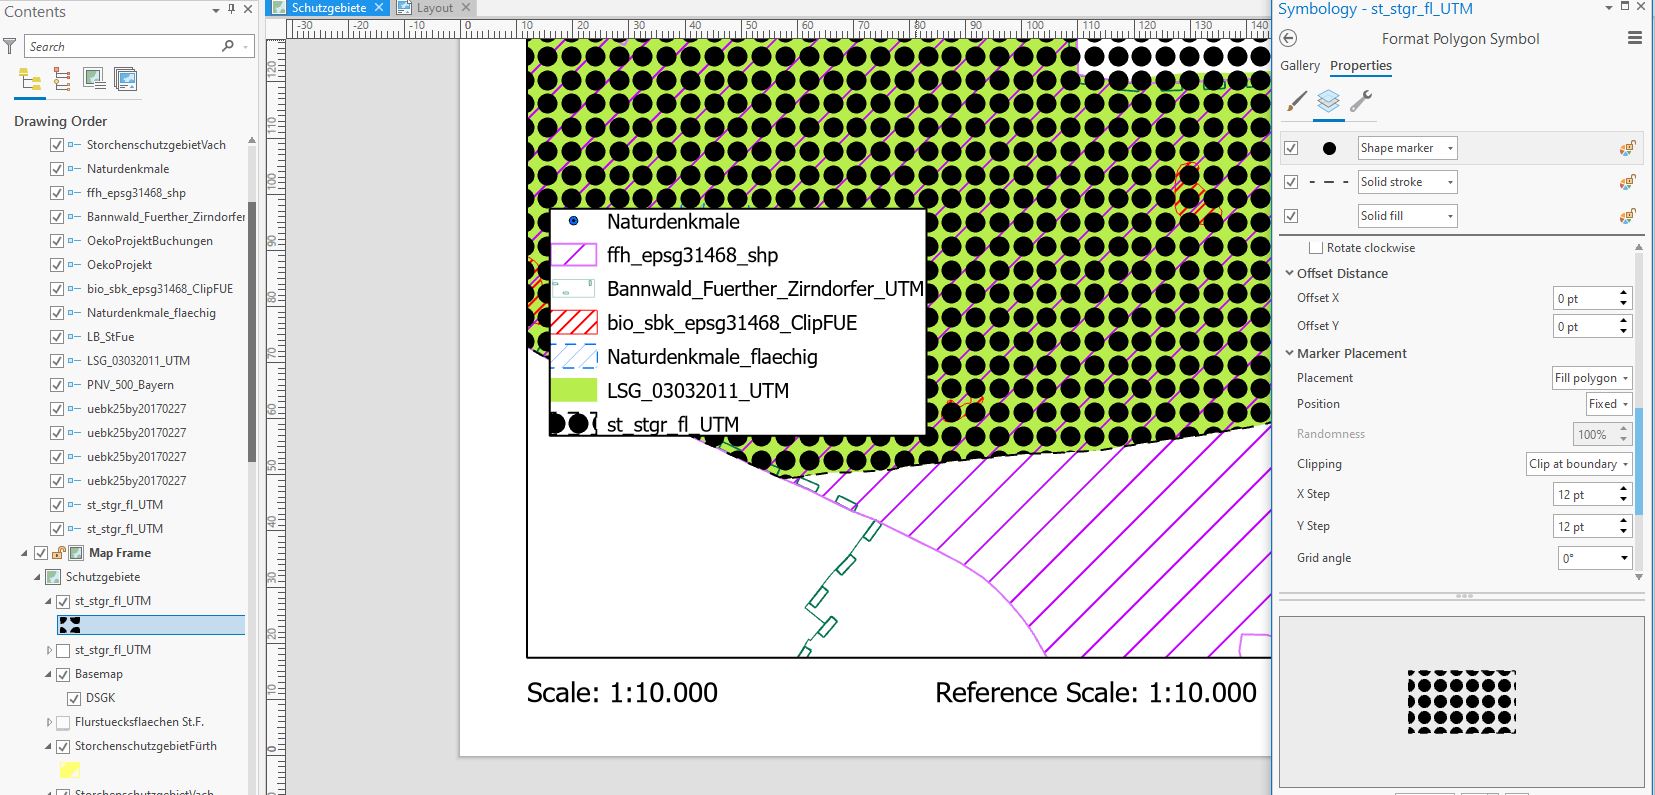Expand the Flurstuecksflaechen St.F. layer
Viewport: 1655px width, 795px height.
49,722
